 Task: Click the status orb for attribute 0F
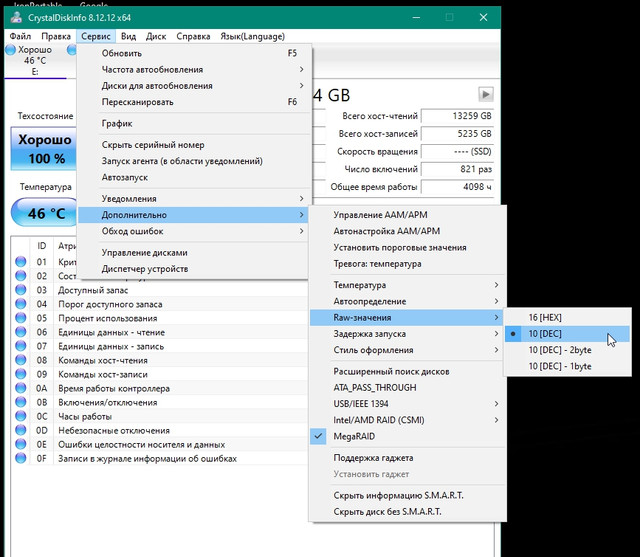(x=20, y=458)
